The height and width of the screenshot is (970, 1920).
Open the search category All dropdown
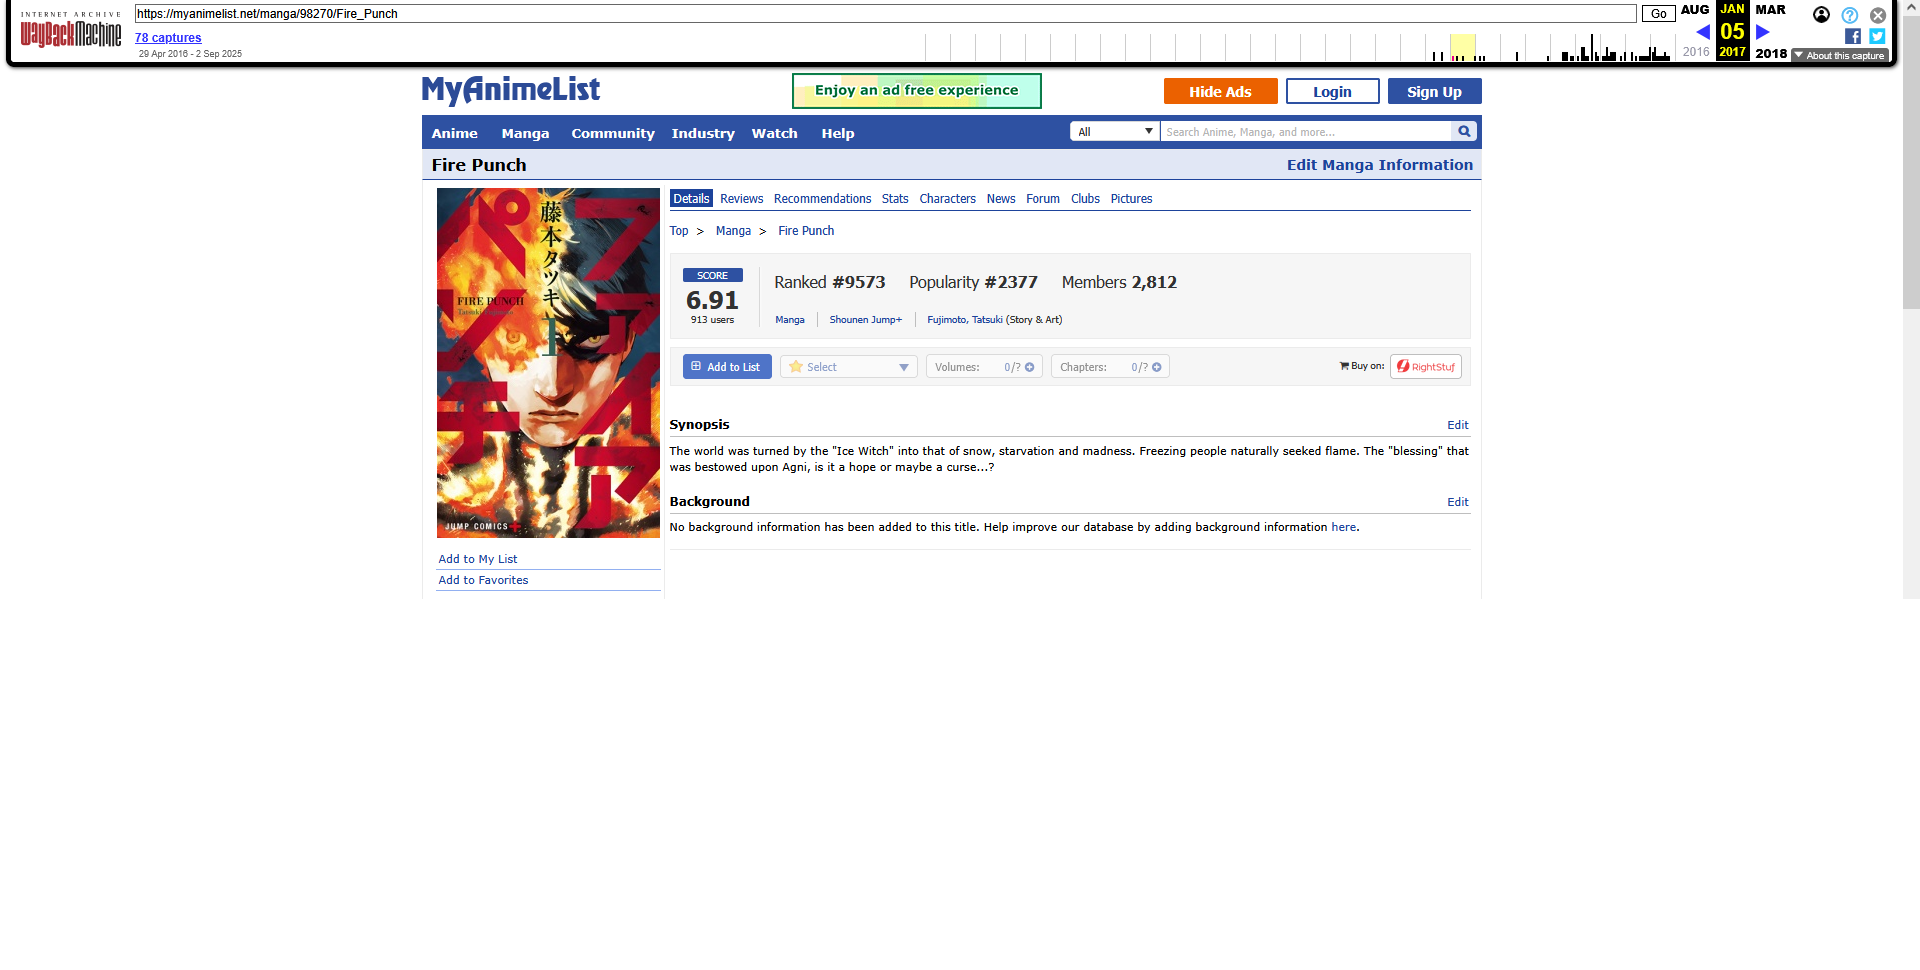tap(1114, 131)
